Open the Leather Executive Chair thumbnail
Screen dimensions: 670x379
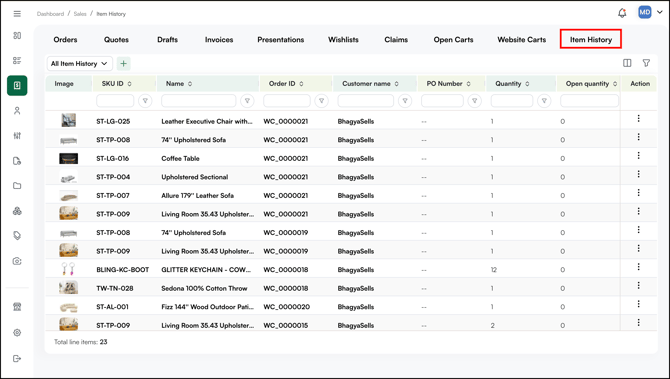point(68,120)
